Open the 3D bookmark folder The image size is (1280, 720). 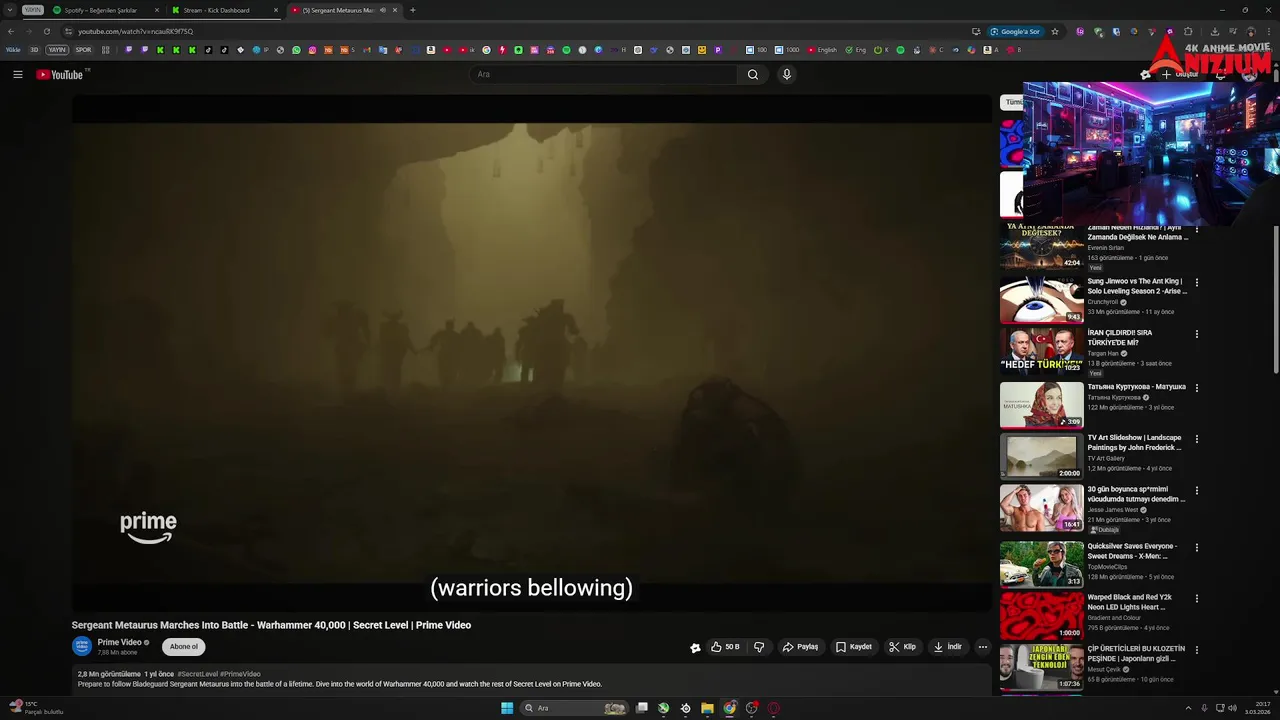34,50
